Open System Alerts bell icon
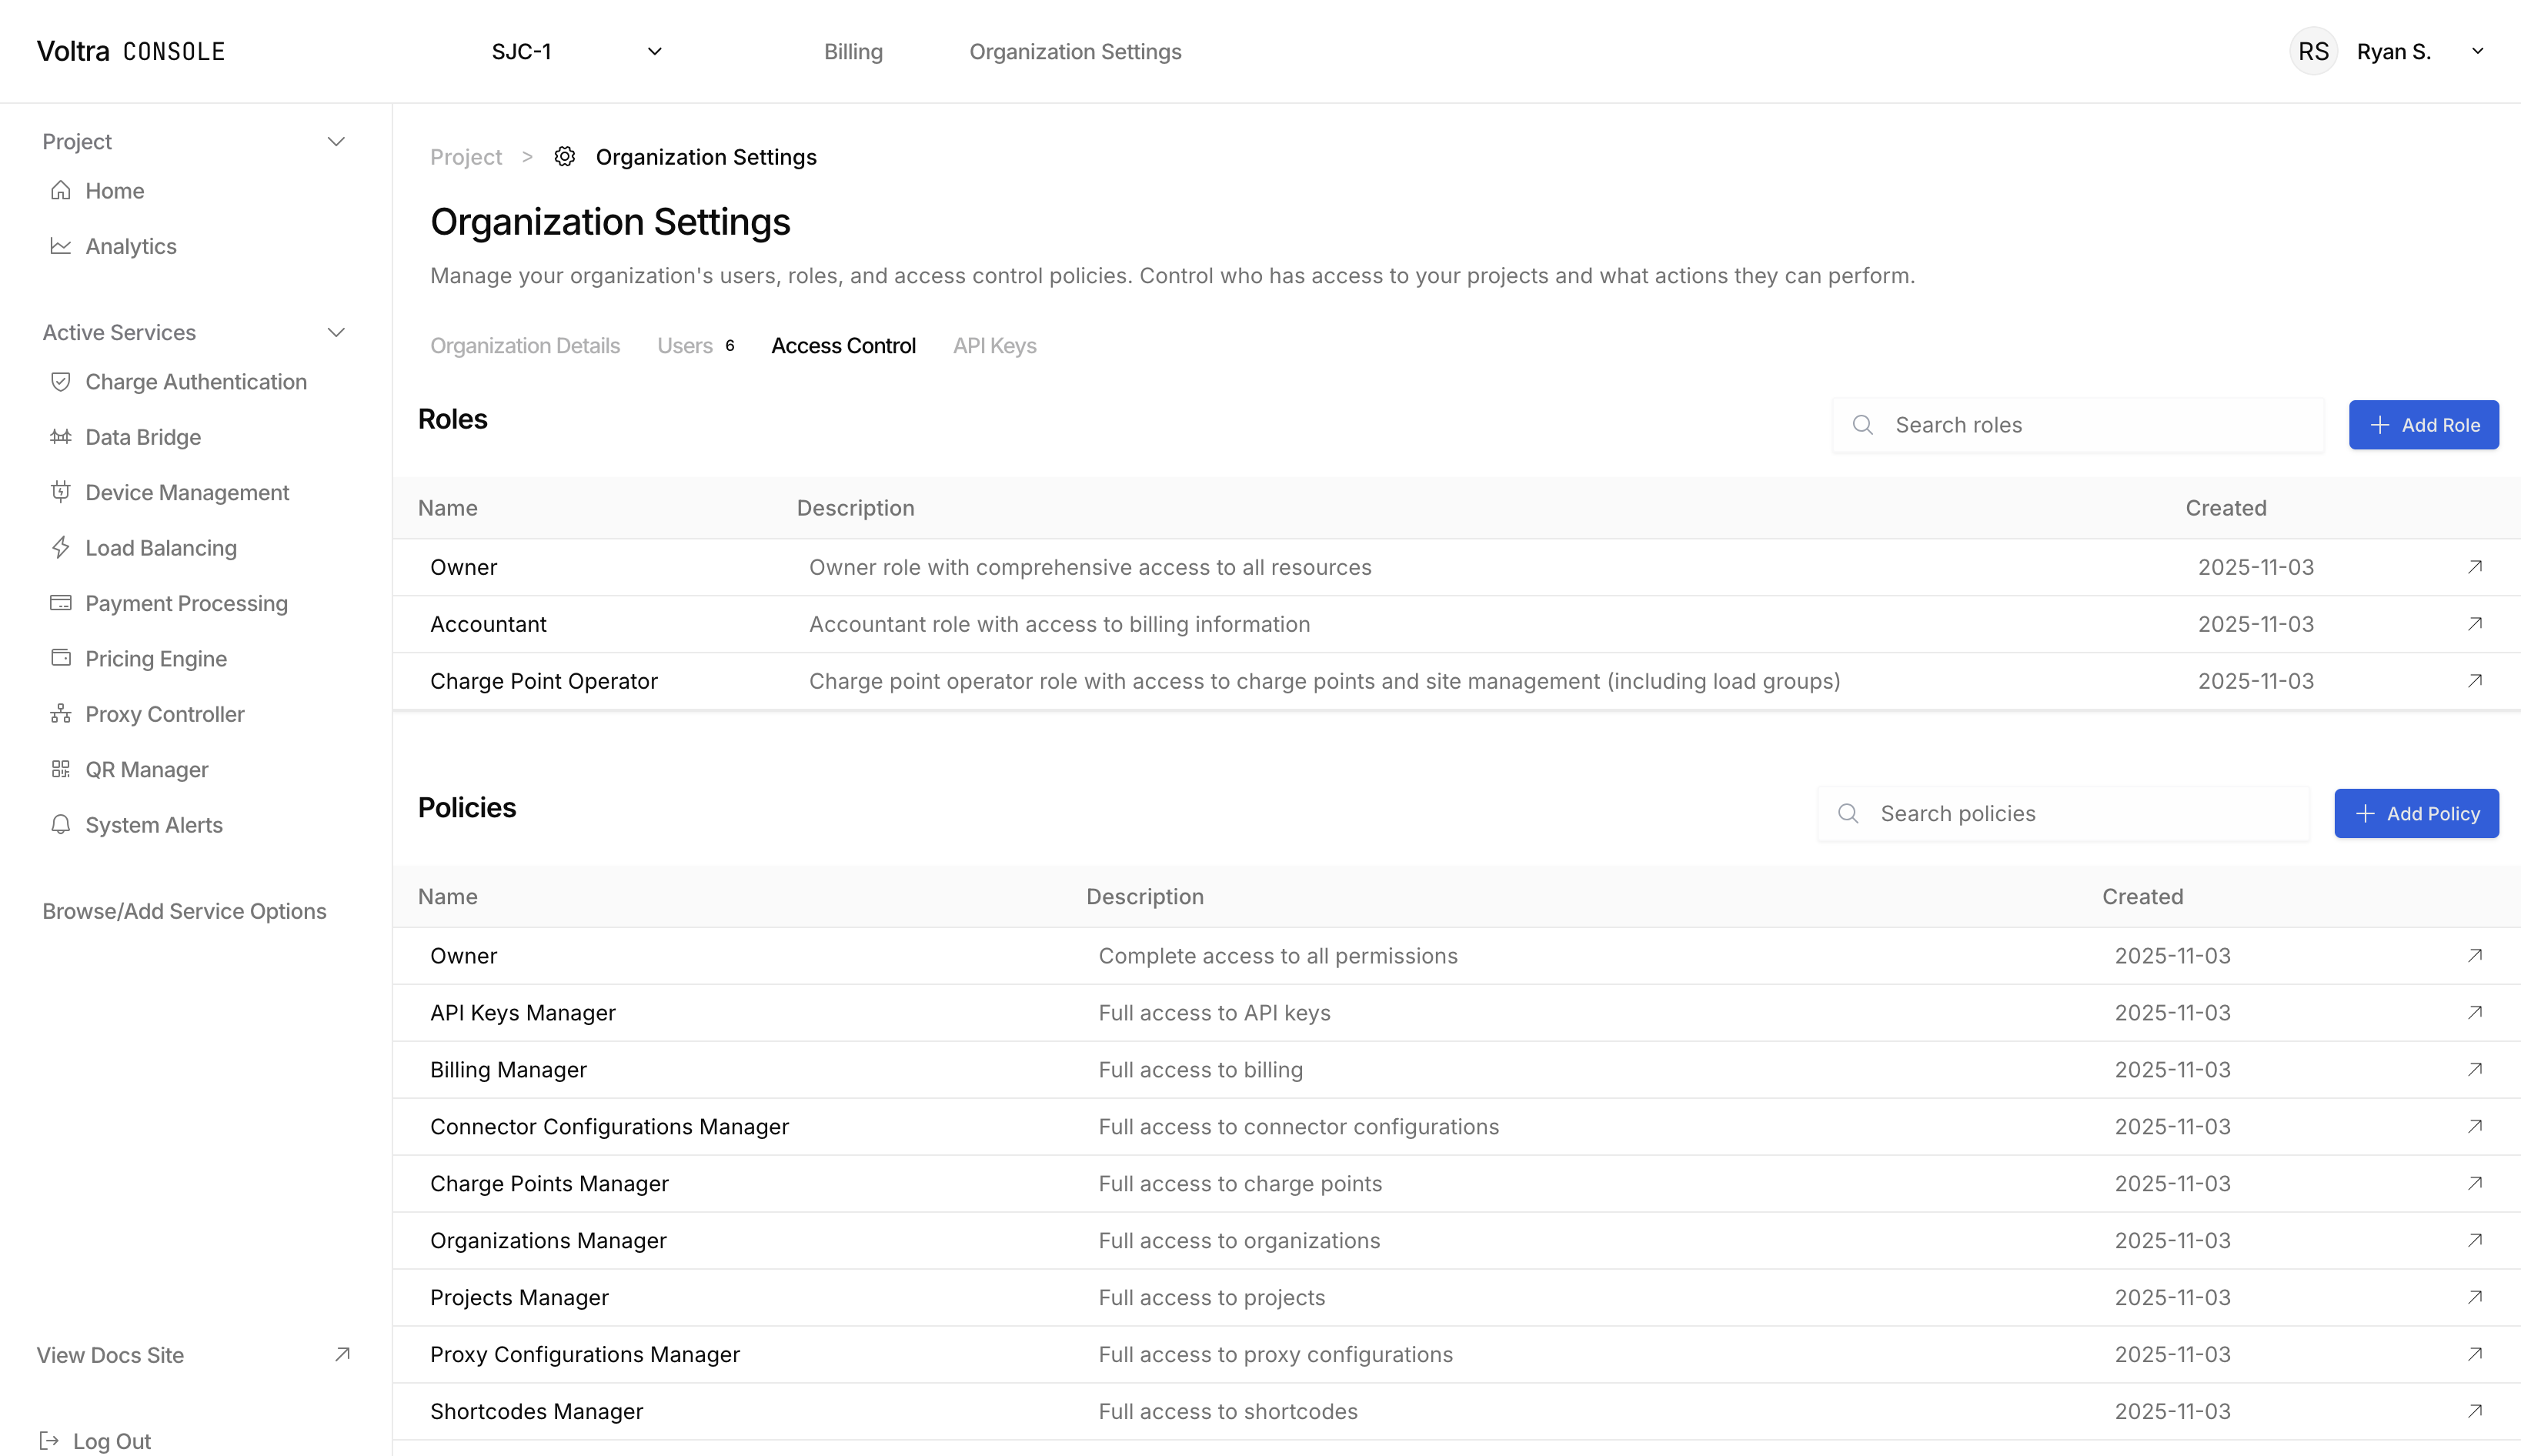The image size is (2521, 1456). (x=60, y=824)
